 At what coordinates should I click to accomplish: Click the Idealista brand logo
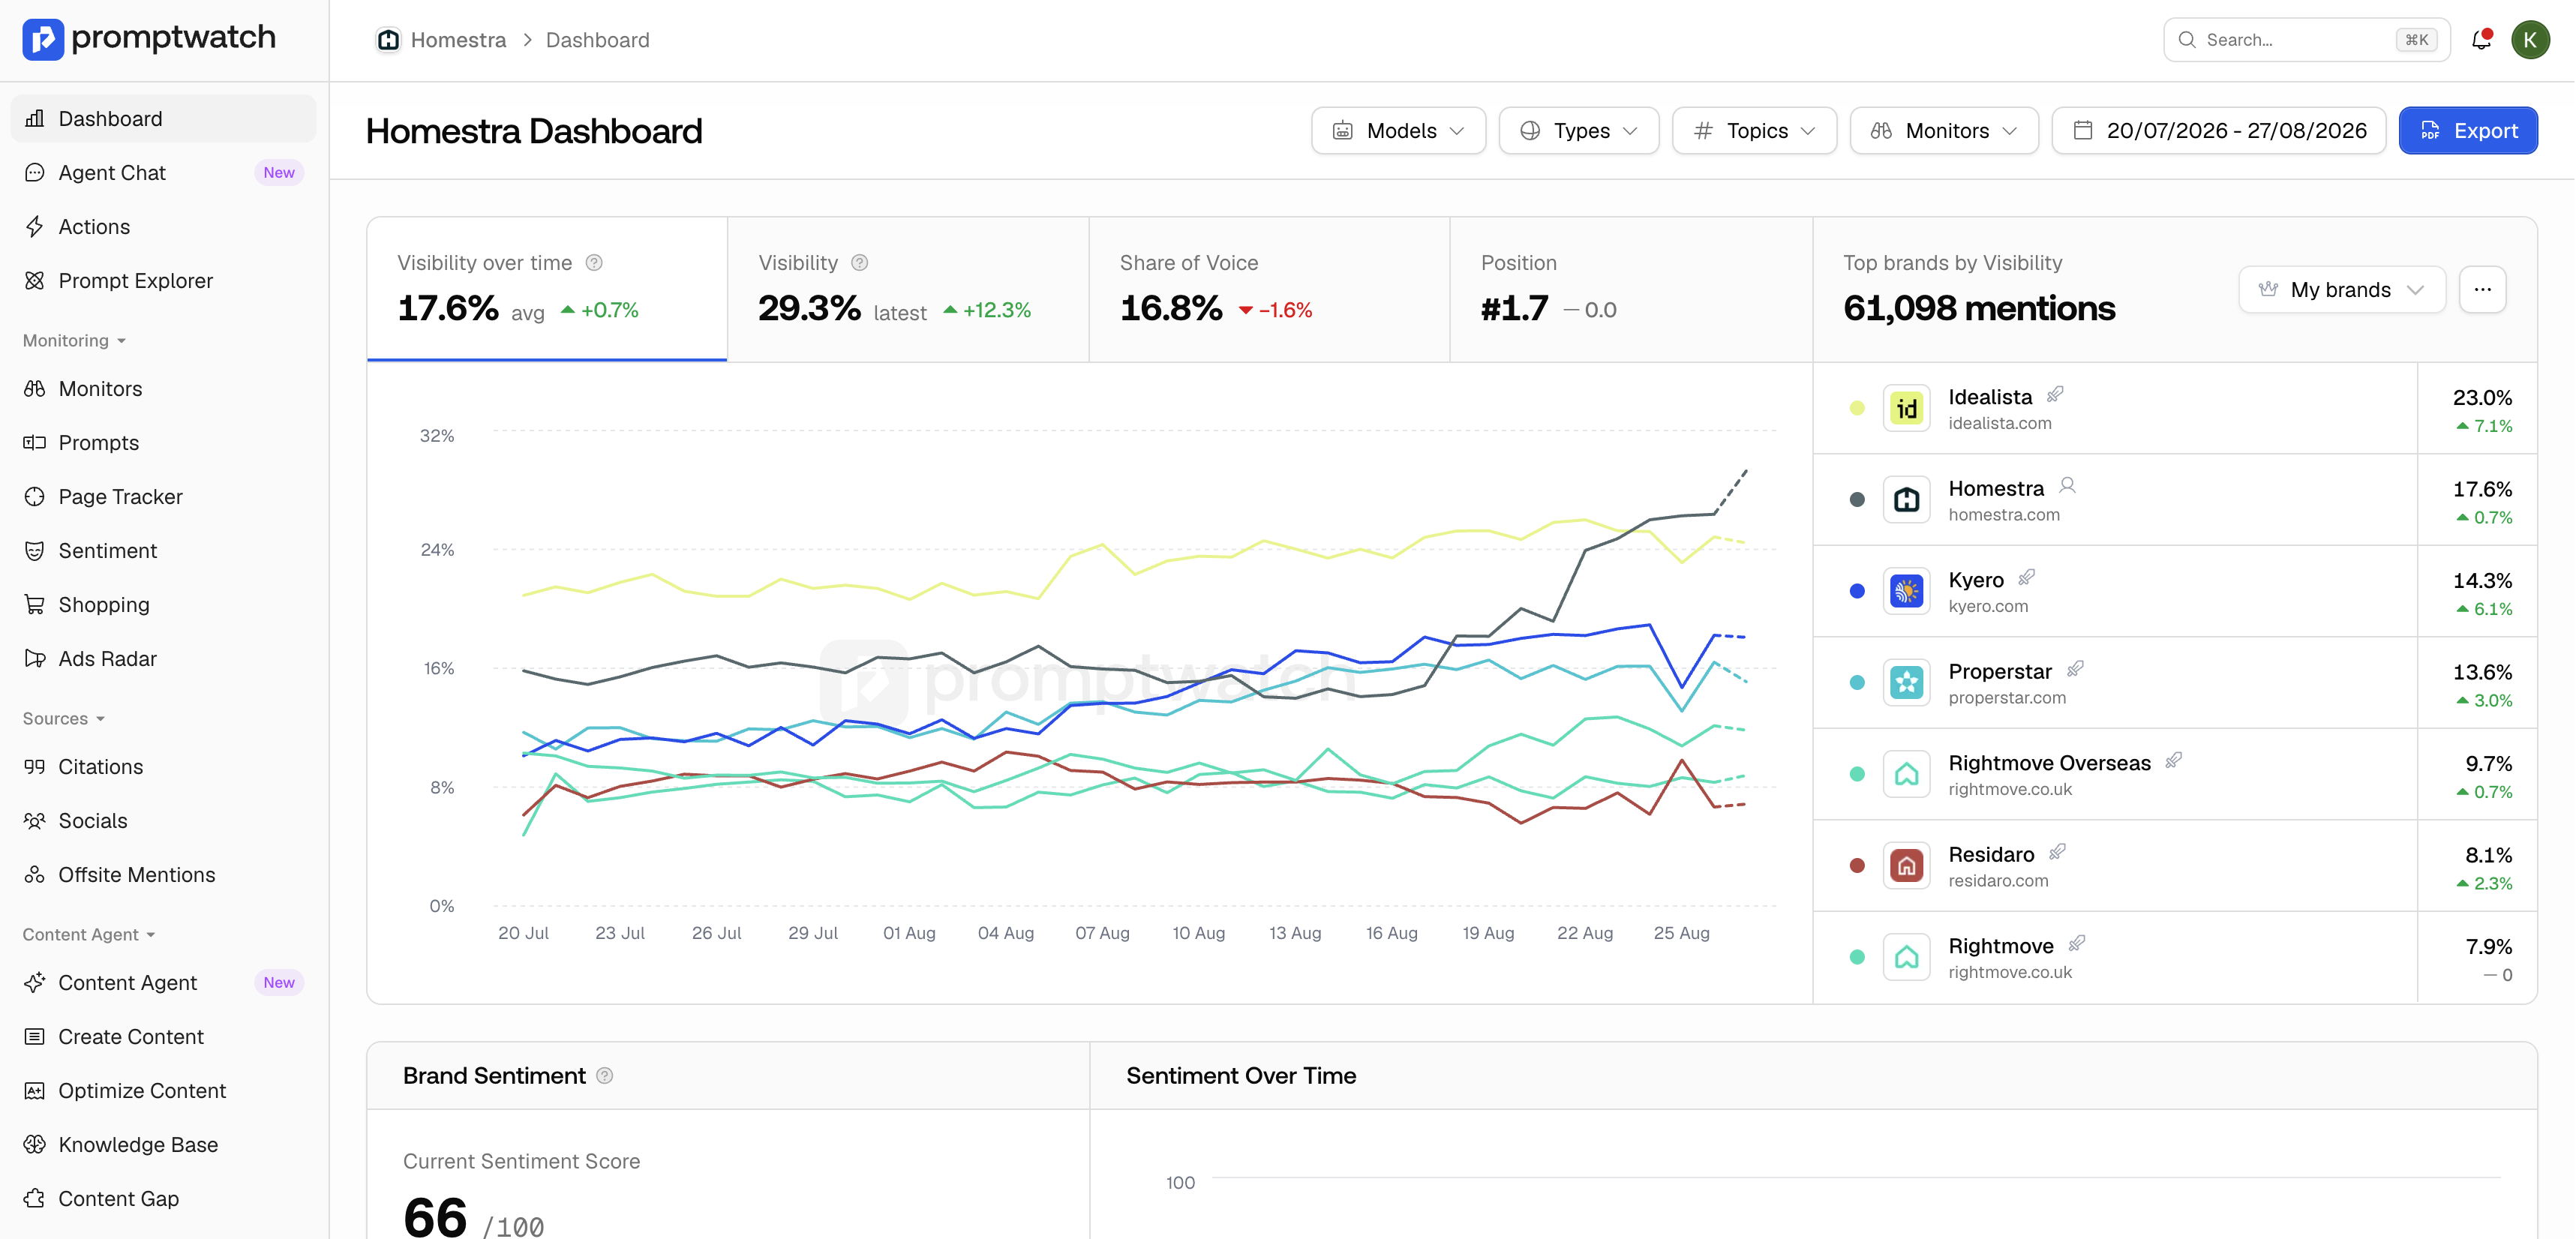[x=1906, y=408]
